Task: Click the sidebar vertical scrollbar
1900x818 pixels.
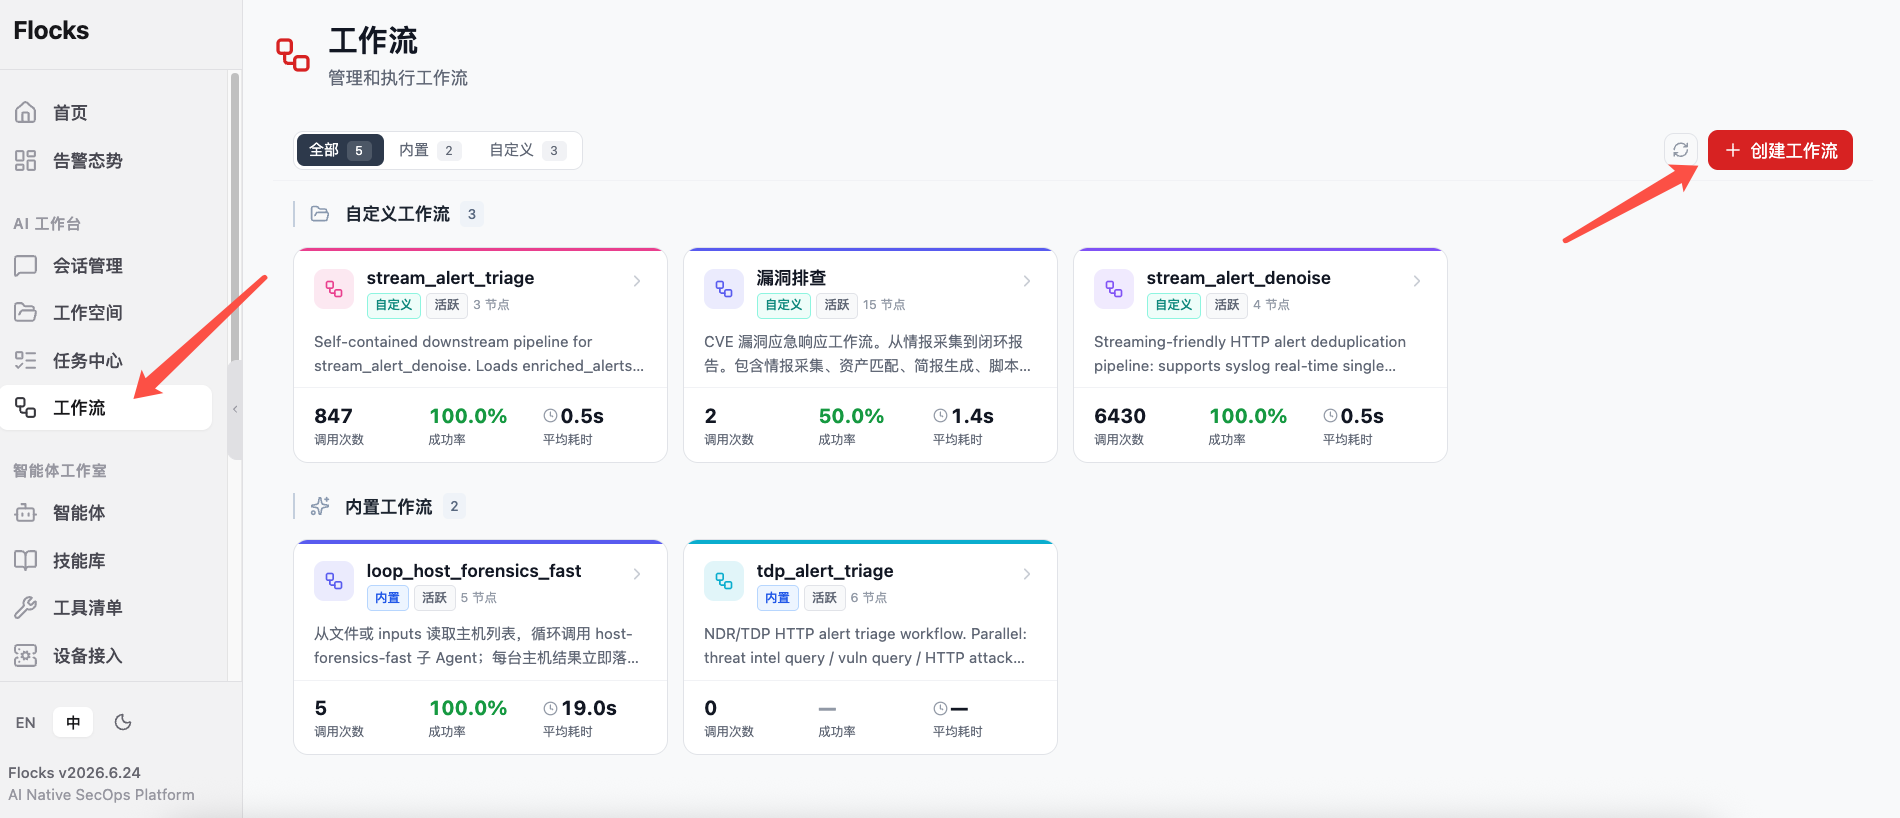Action: point(235,215)
